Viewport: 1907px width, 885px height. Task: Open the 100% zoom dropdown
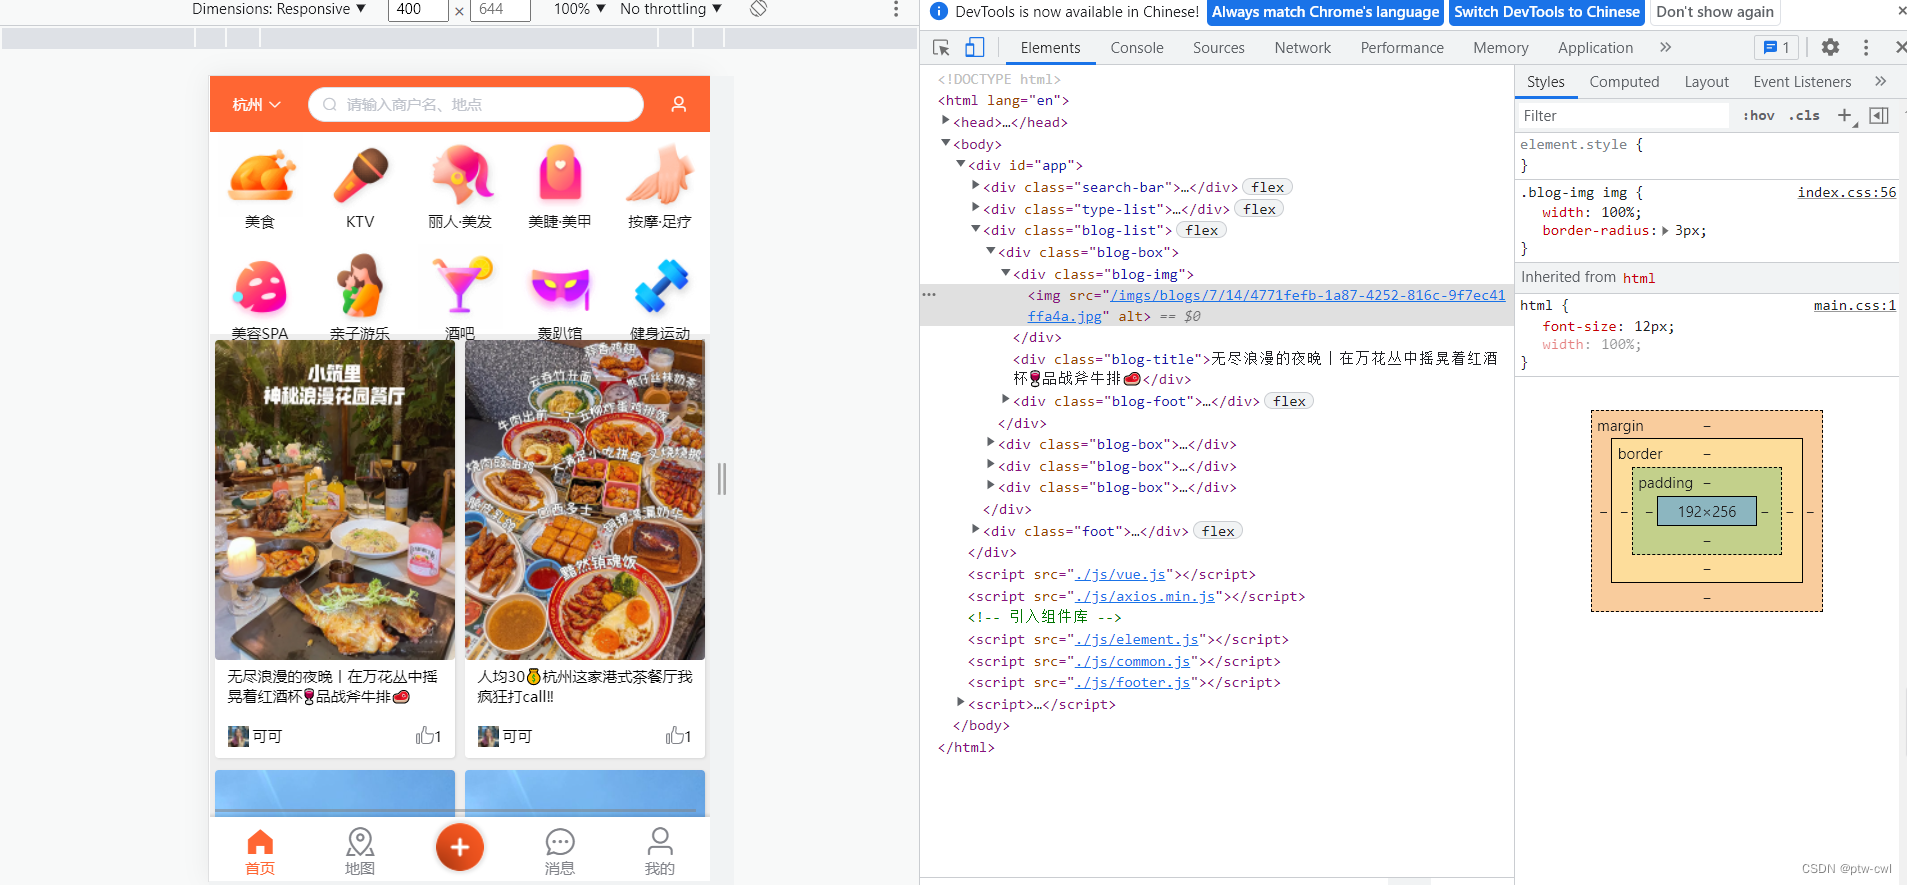[x=580, y=9]
